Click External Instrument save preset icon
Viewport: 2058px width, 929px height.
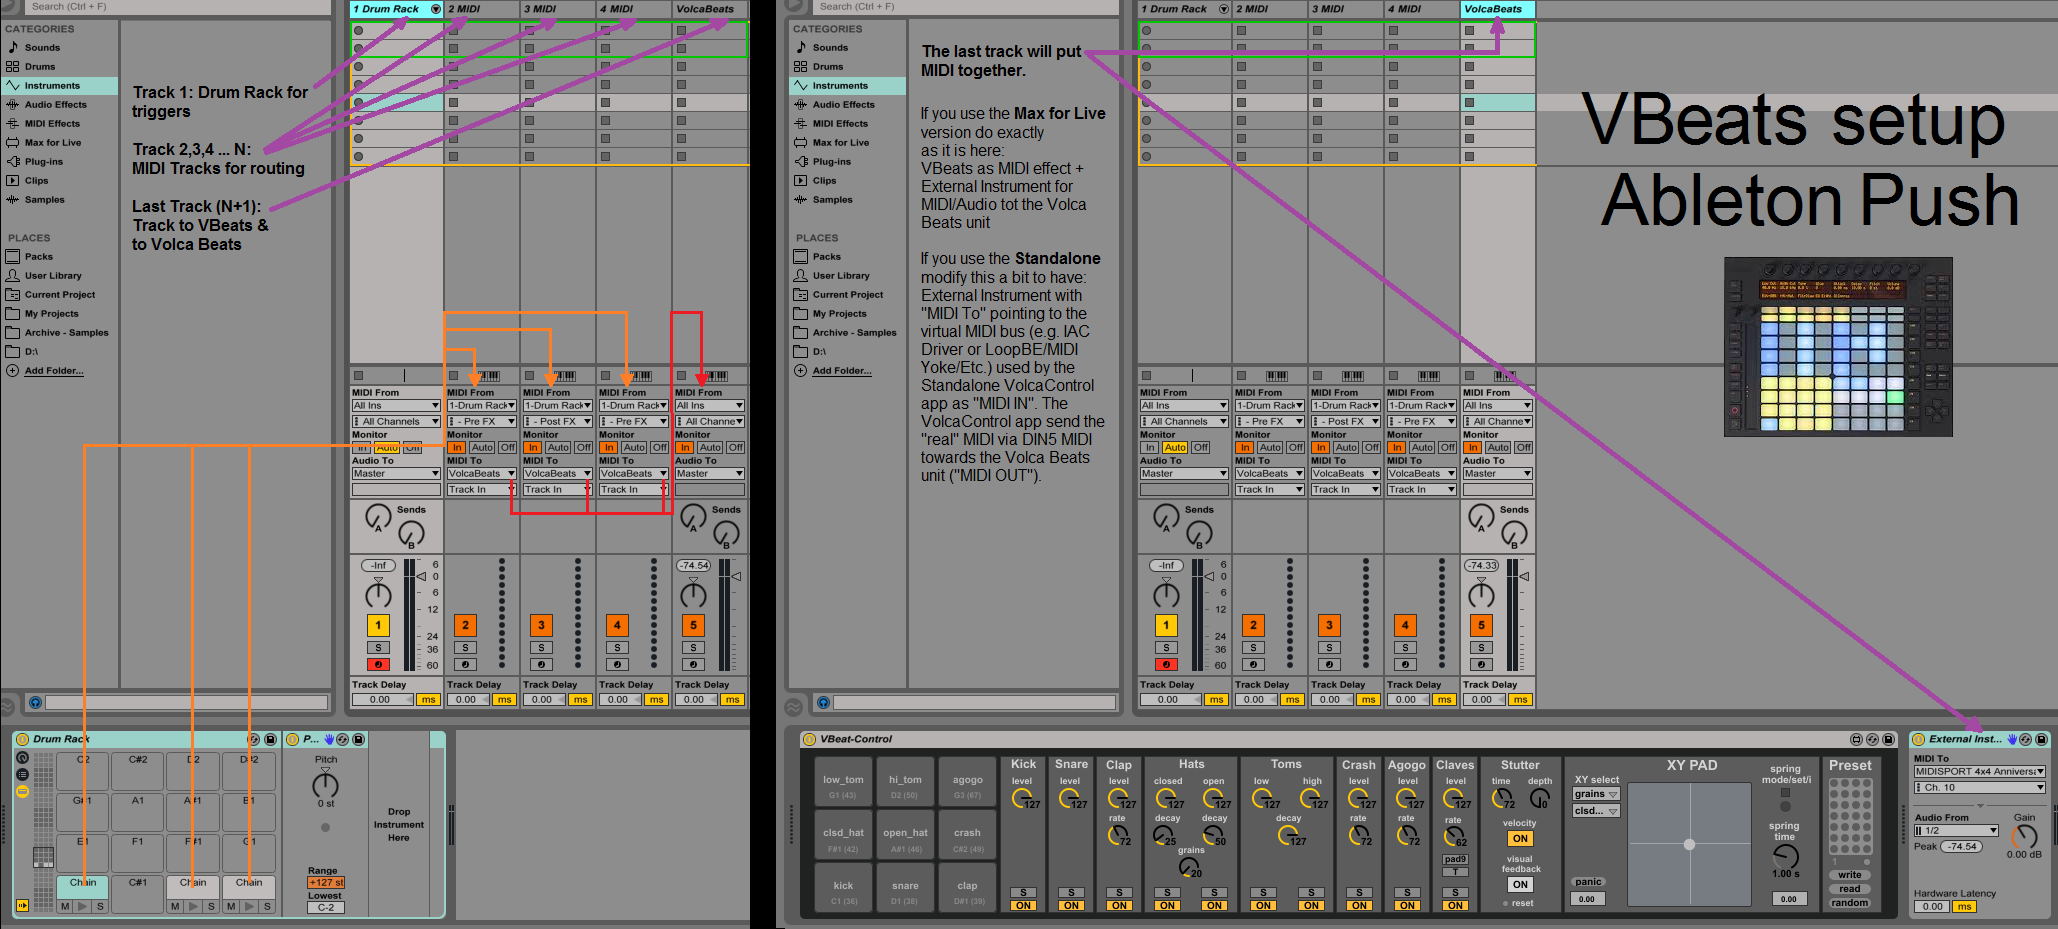[x=2041, y=739]
